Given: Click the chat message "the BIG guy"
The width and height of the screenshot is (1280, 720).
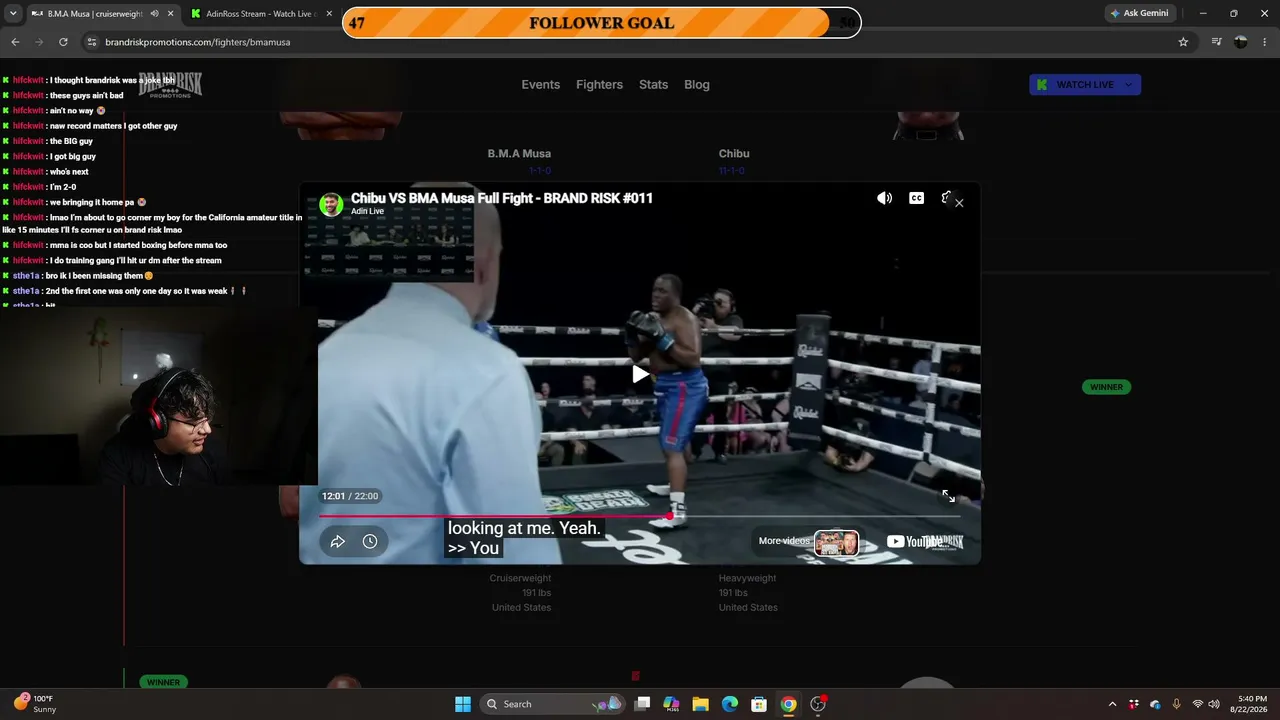Looking at the screenshot, I should [x=71, y=142].
